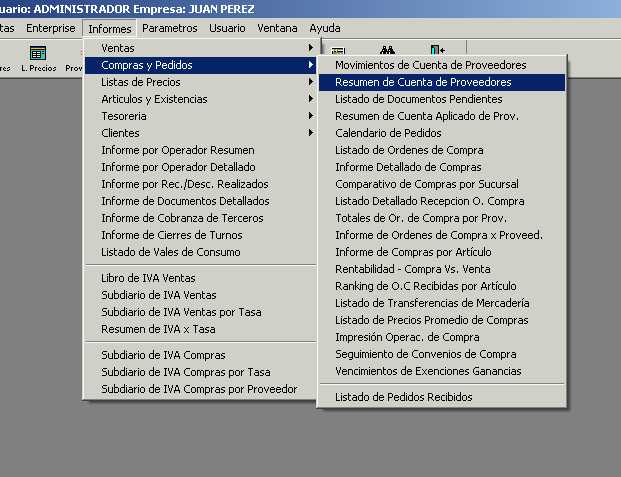Choose Comparativo de Compras por Sucursal

coord(442,184)
